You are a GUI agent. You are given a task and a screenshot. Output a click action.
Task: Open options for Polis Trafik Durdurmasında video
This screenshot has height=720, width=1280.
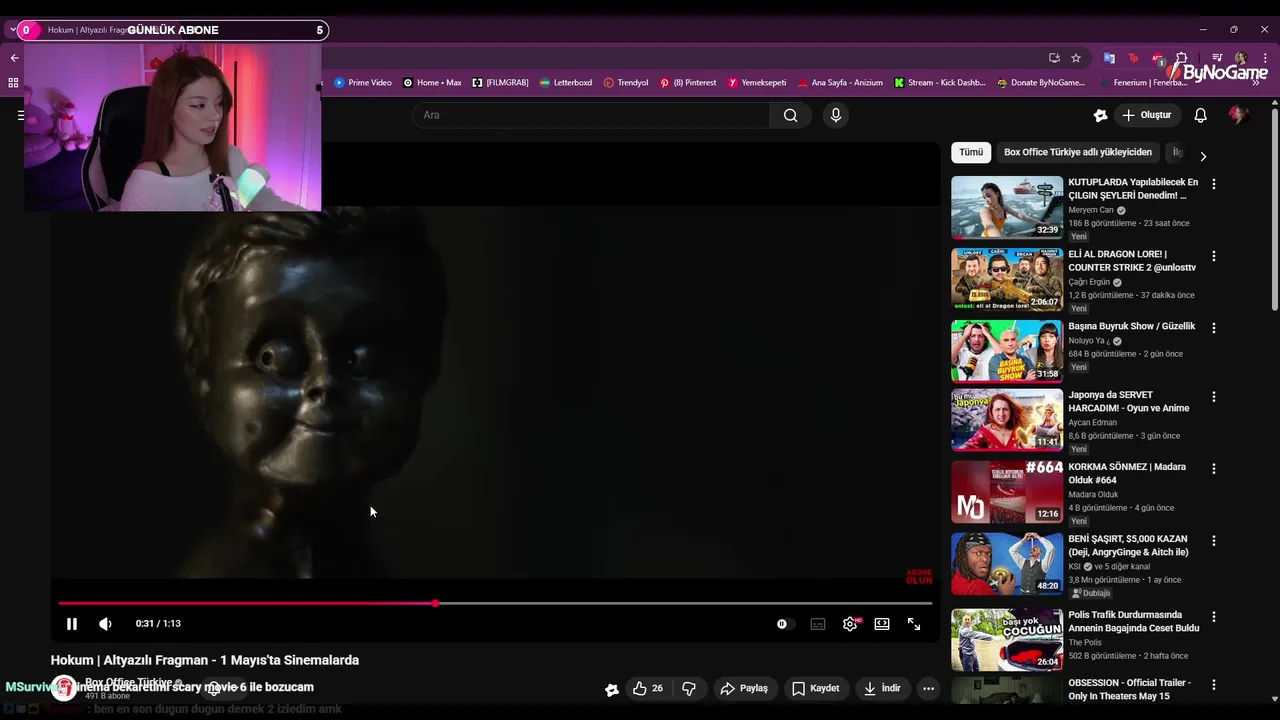[x=1214, y=617]
